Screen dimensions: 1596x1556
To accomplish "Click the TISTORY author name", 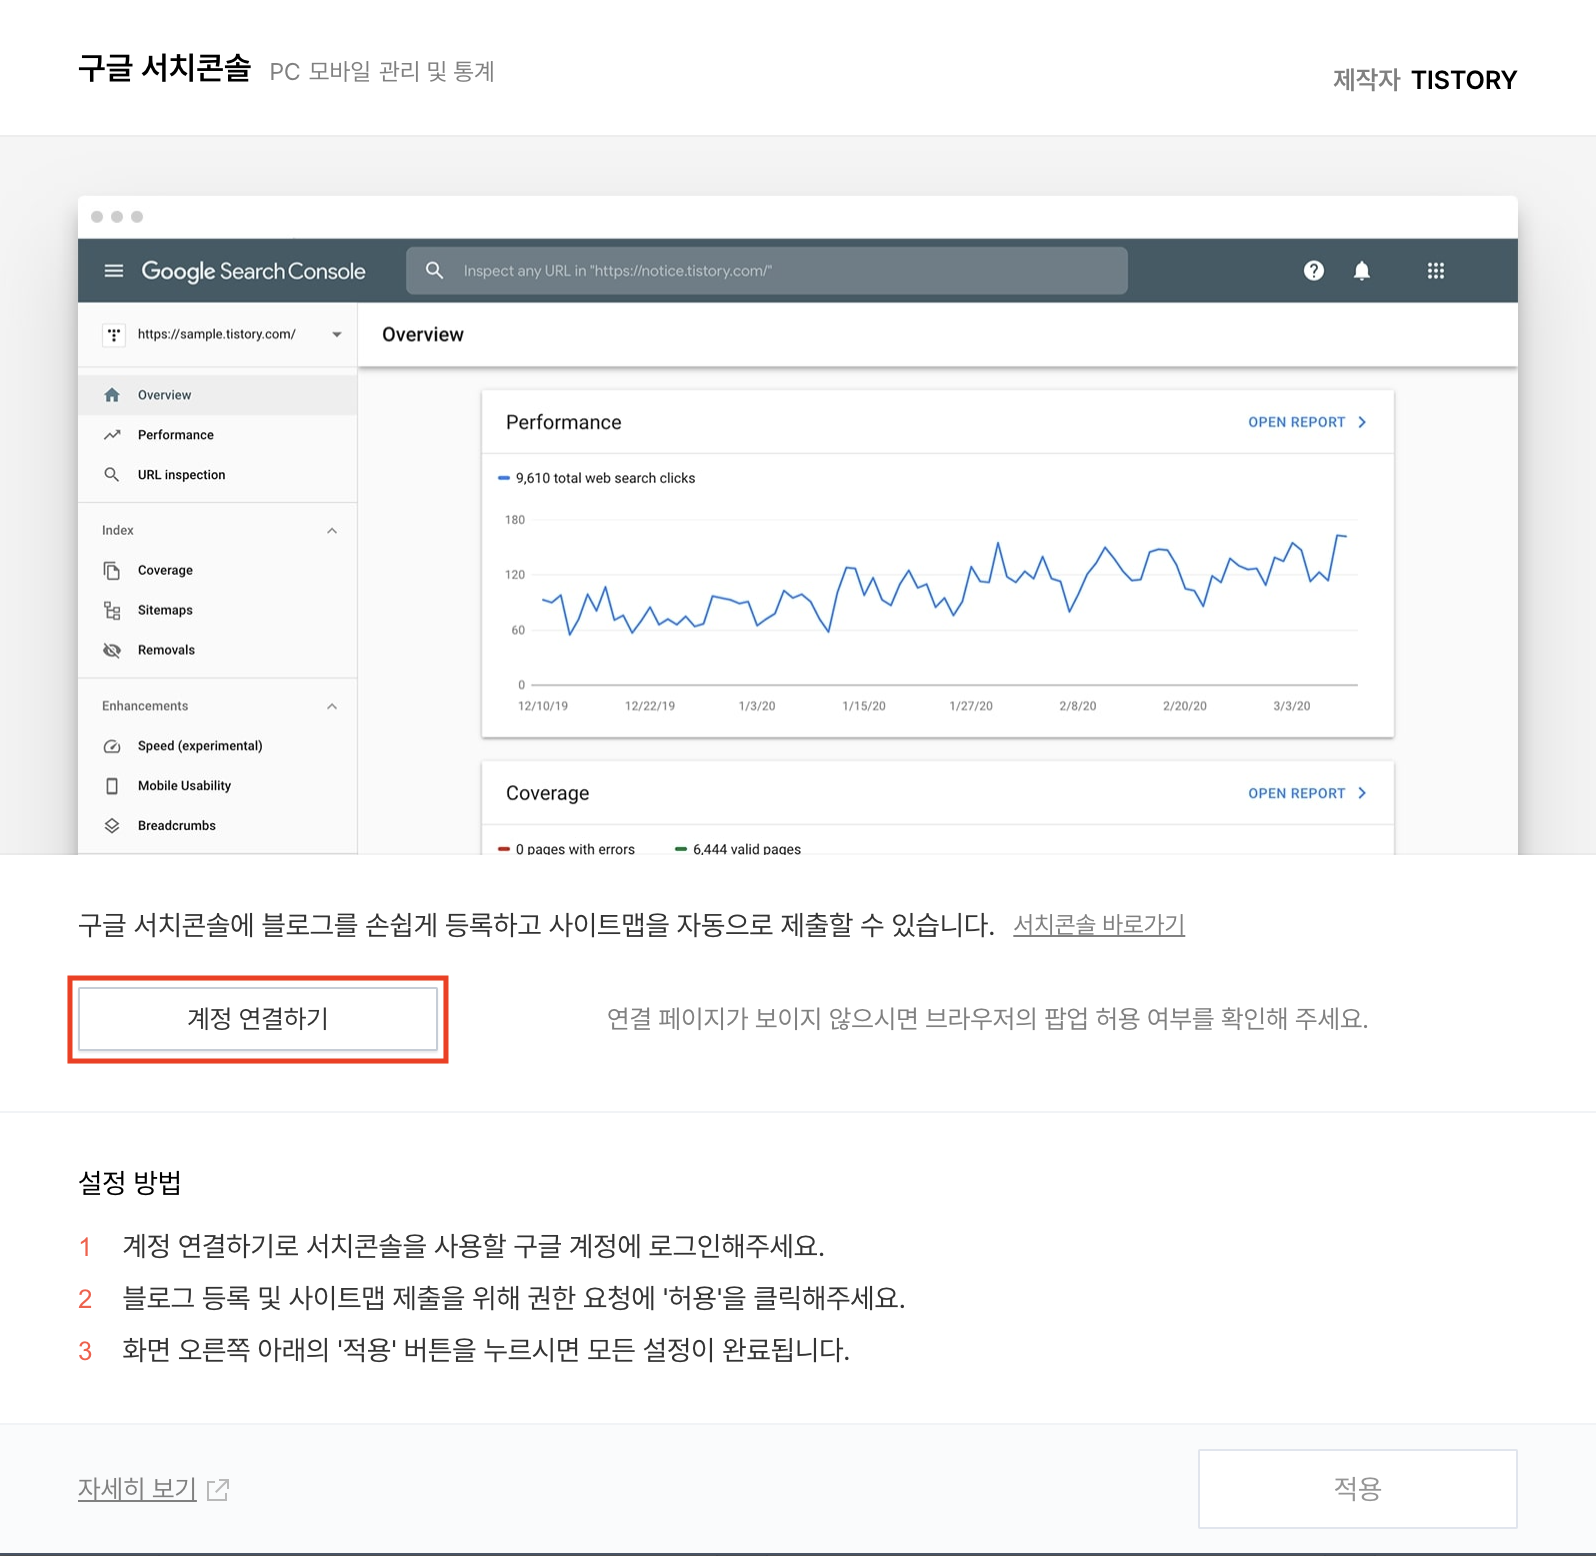I will click(1464, 80).
